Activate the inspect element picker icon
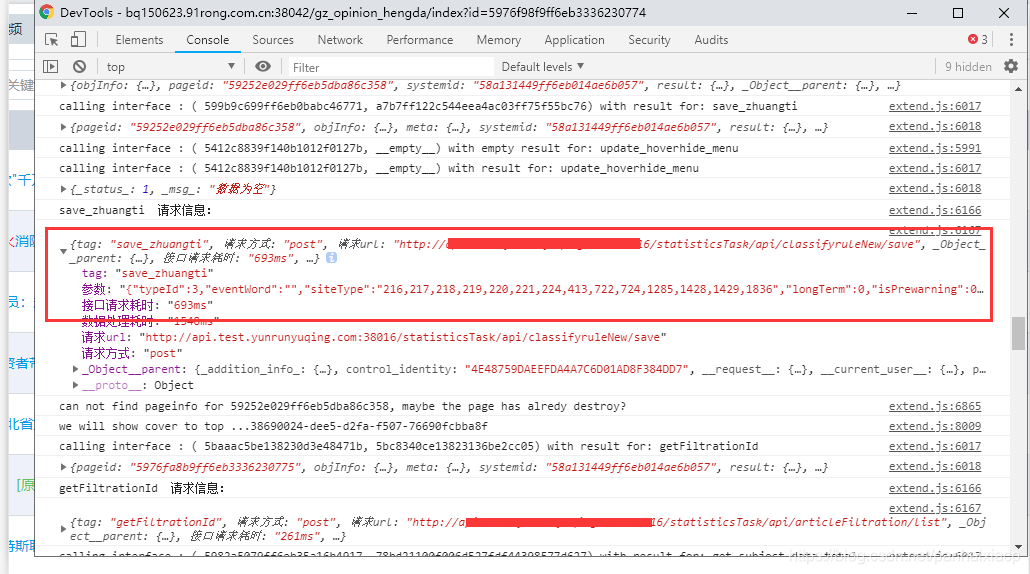This screenshot has width=1030, height=574. 51,40
